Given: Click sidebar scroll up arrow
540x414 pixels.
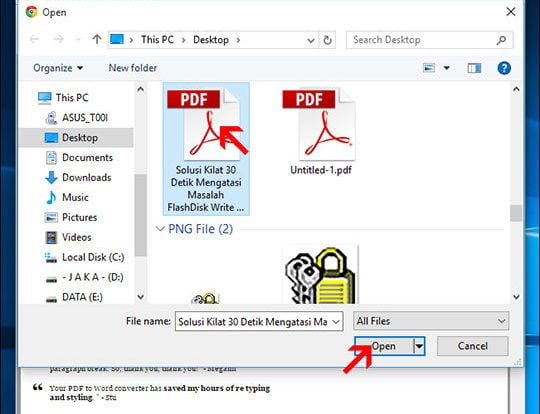Looking at the screenshot, I should coord(141,89).
